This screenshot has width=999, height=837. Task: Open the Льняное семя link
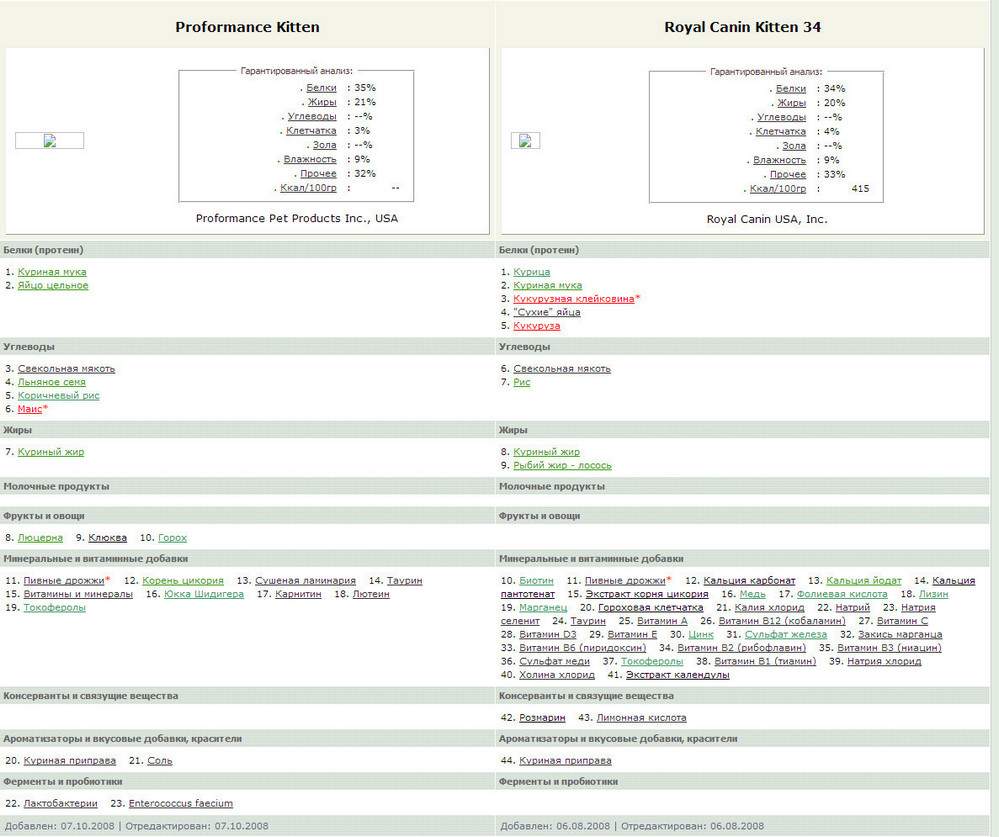[52, 382]
